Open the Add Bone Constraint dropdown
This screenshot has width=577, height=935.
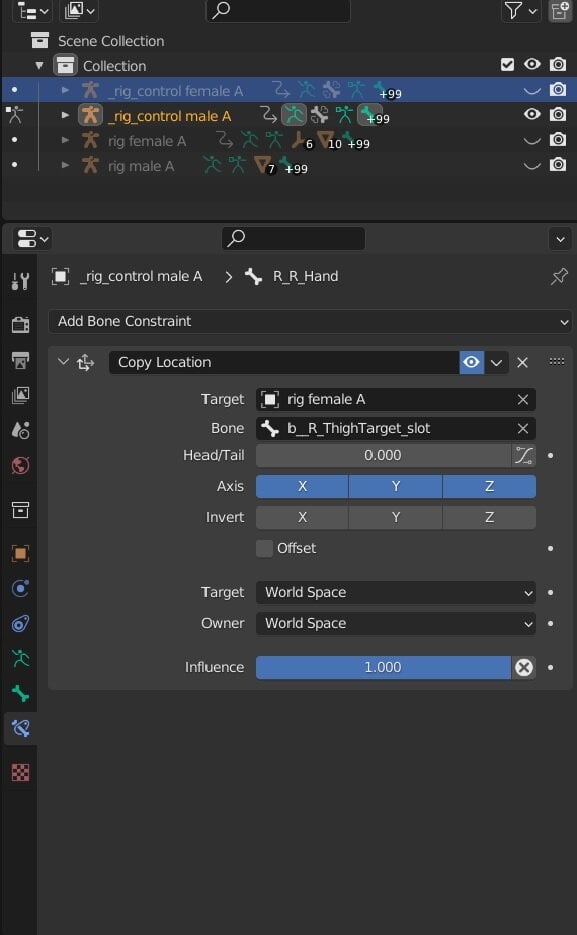coord(310,321)
